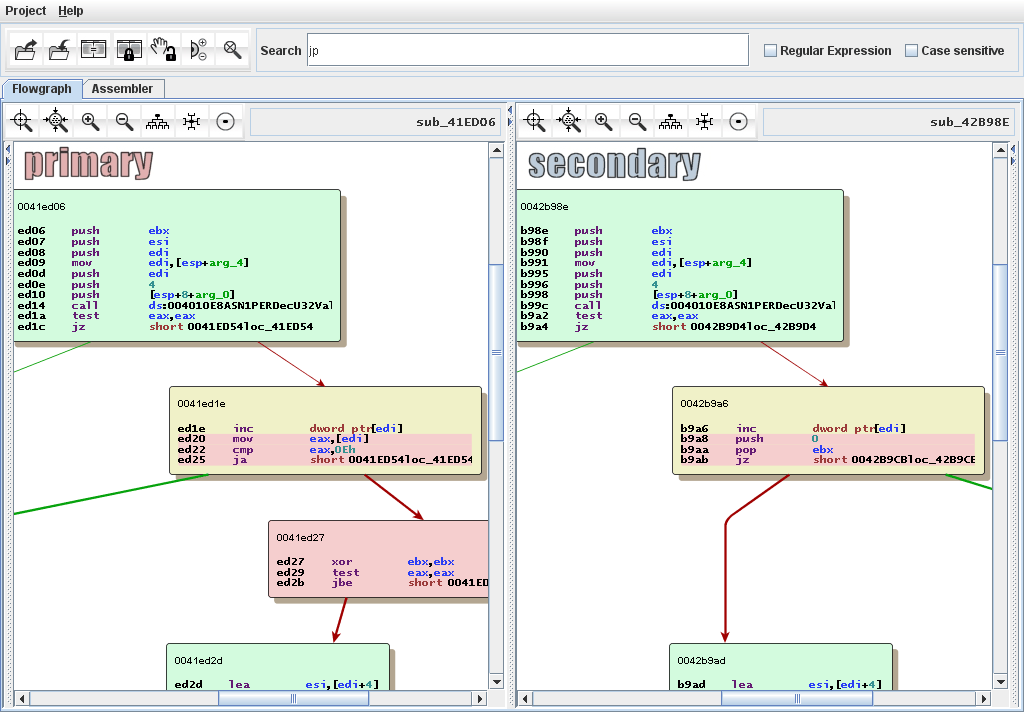
Task: Click the second open-folder toolbar icon
Action: click(59, 49)
